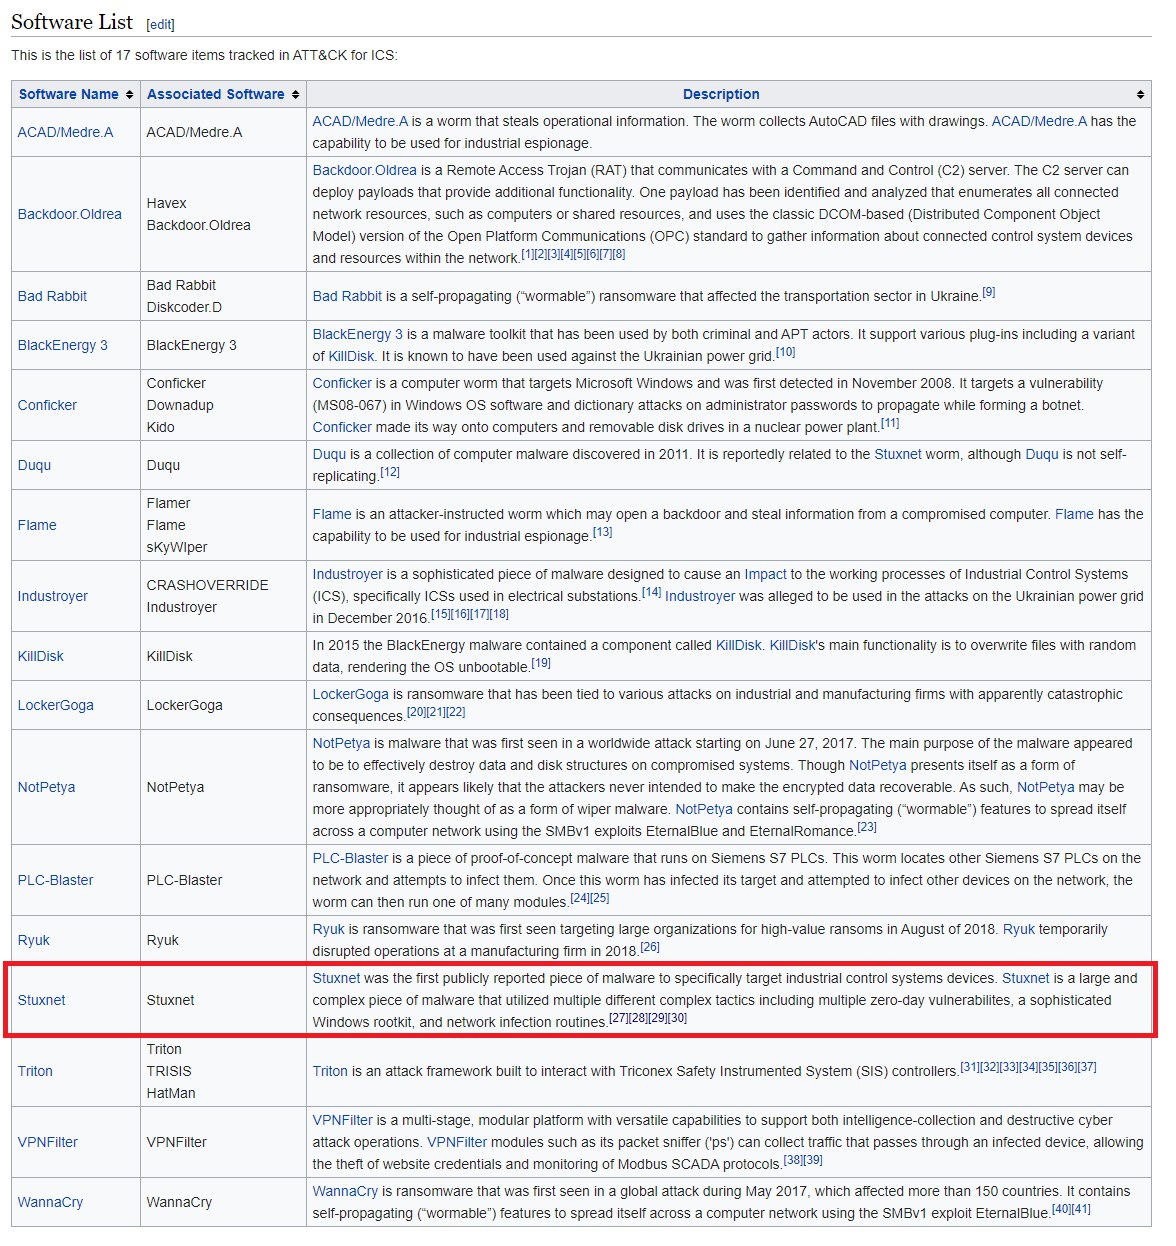The image size is (1176, 1246).
Task: Follow first Ryuk link in Ryuk description
Action: point(328,929)
